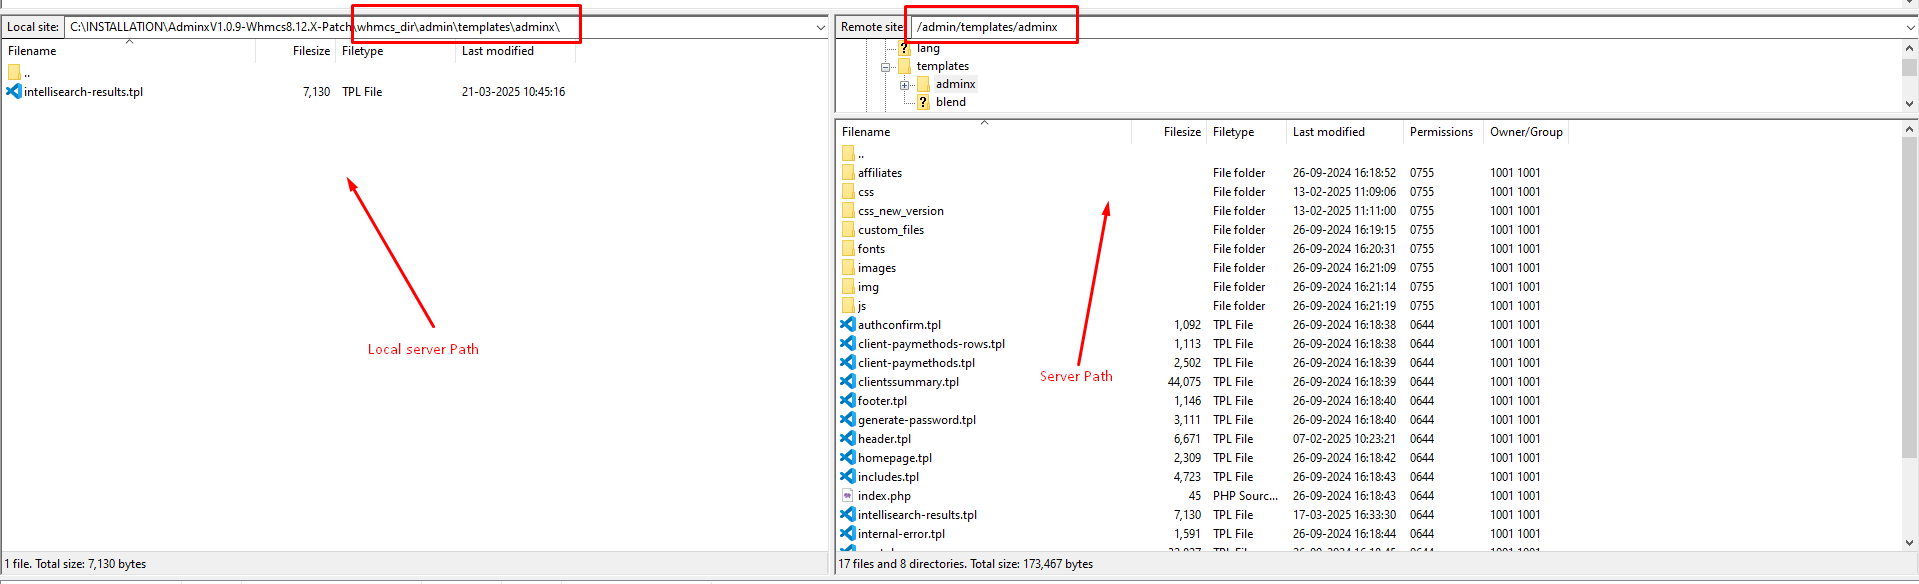Sort remote files by Permissions column
The width and height of the screenshot is (1919, 584).
[x=1440, y=132]
